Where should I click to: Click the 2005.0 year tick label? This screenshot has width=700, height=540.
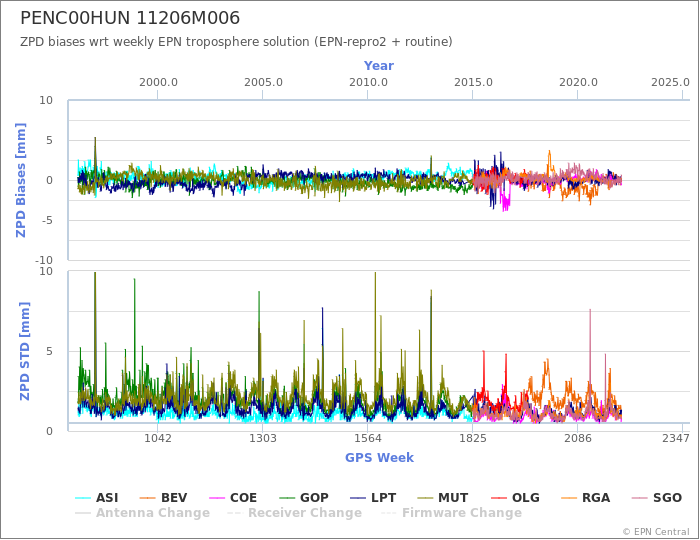(x=263, y=83)
